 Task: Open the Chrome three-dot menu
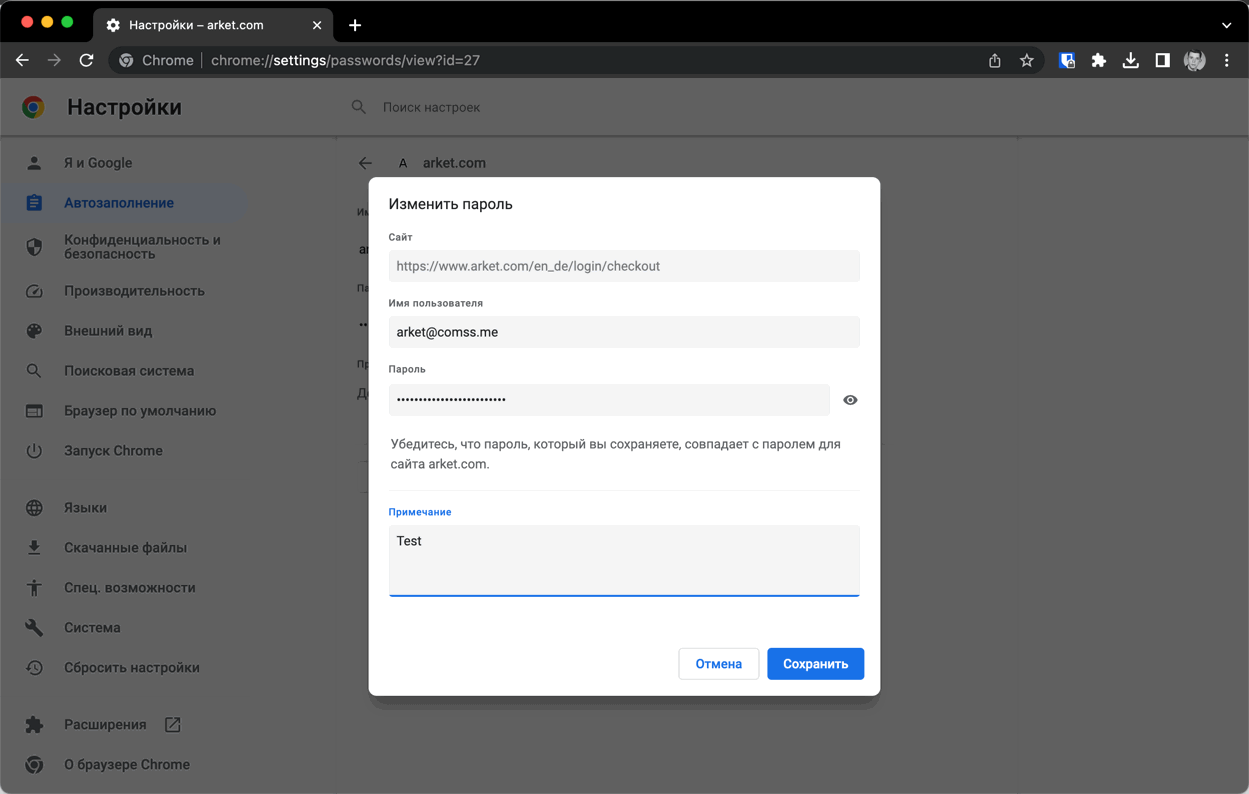pos(1227,60)
